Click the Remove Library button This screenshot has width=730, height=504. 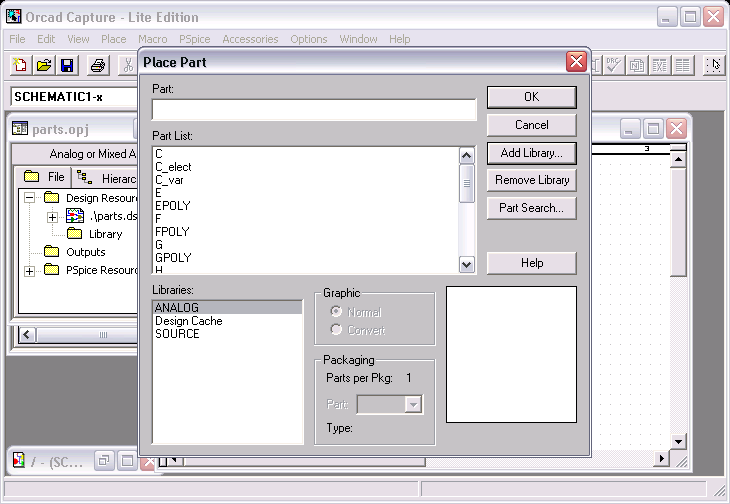(x=532, y=180)
